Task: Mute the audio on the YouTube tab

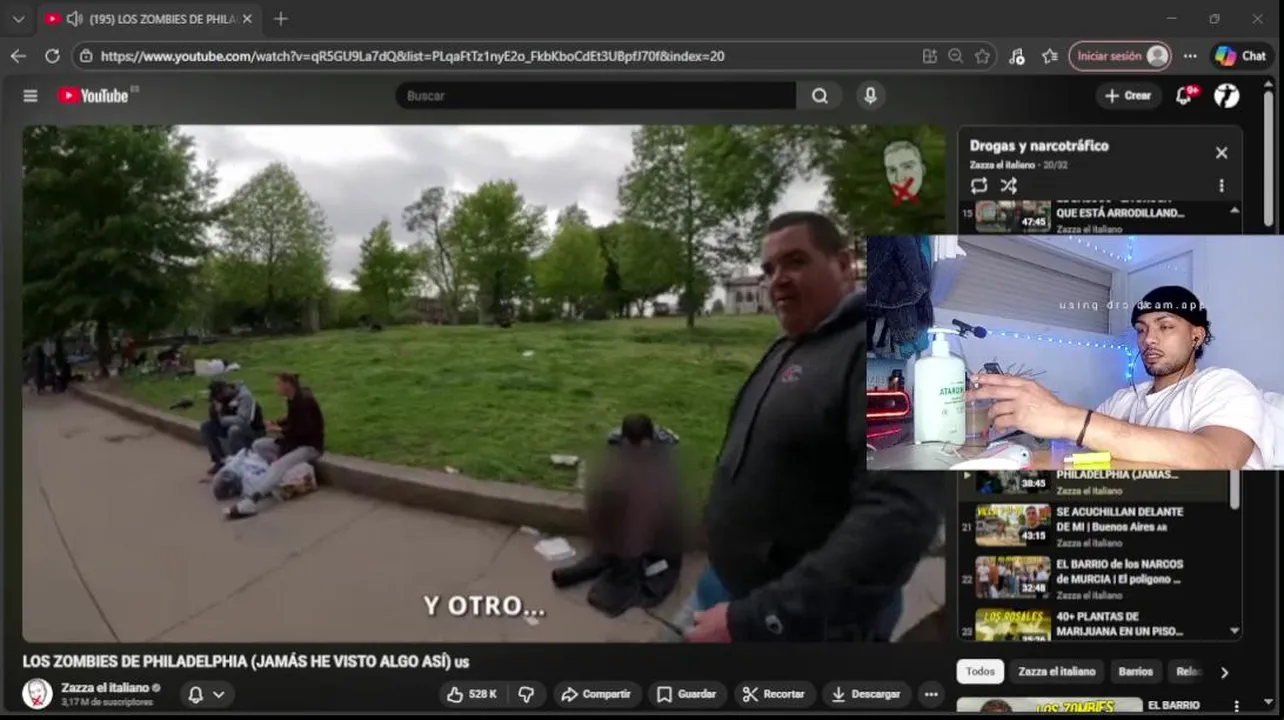Action: coord(74,19)
